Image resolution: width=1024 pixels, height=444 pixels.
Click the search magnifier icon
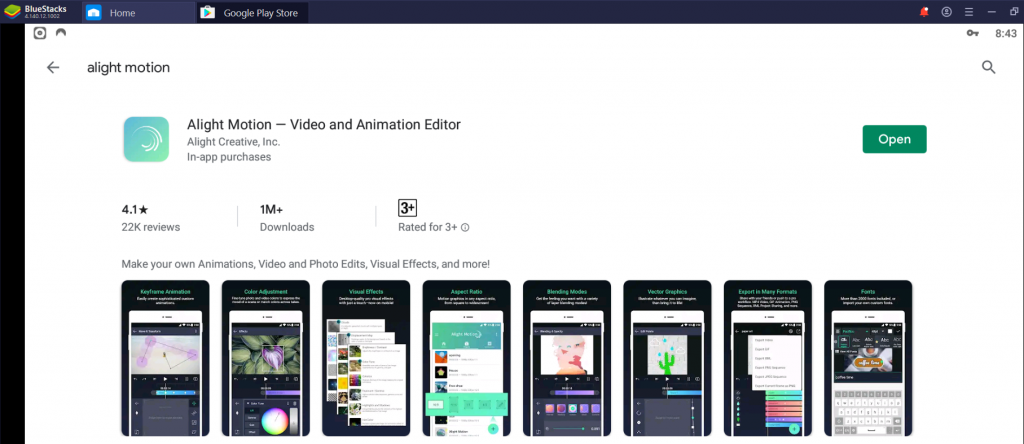pos(989,67)
